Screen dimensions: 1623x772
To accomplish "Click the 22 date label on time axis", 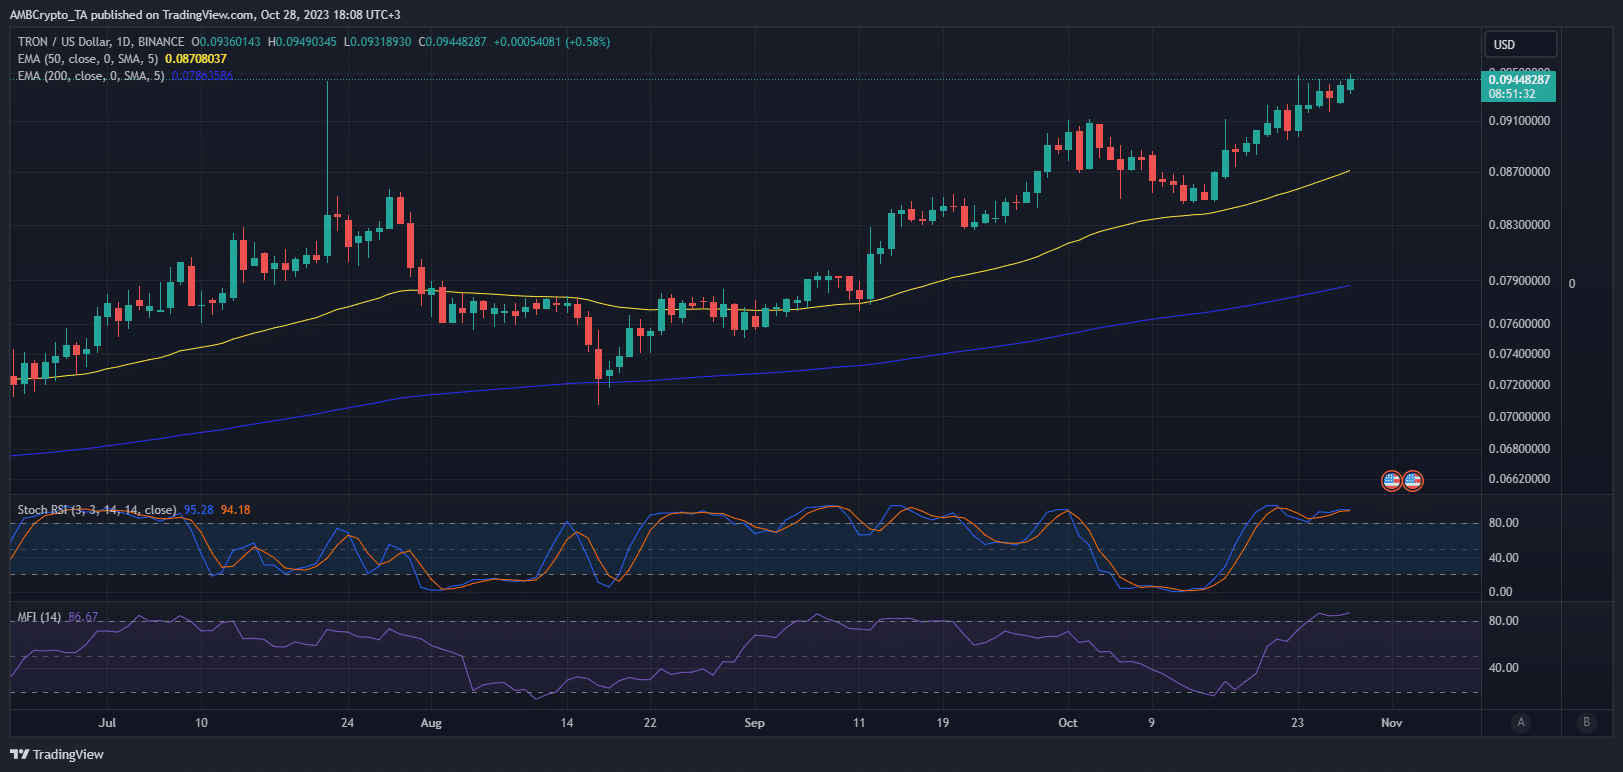I will 650,723.
